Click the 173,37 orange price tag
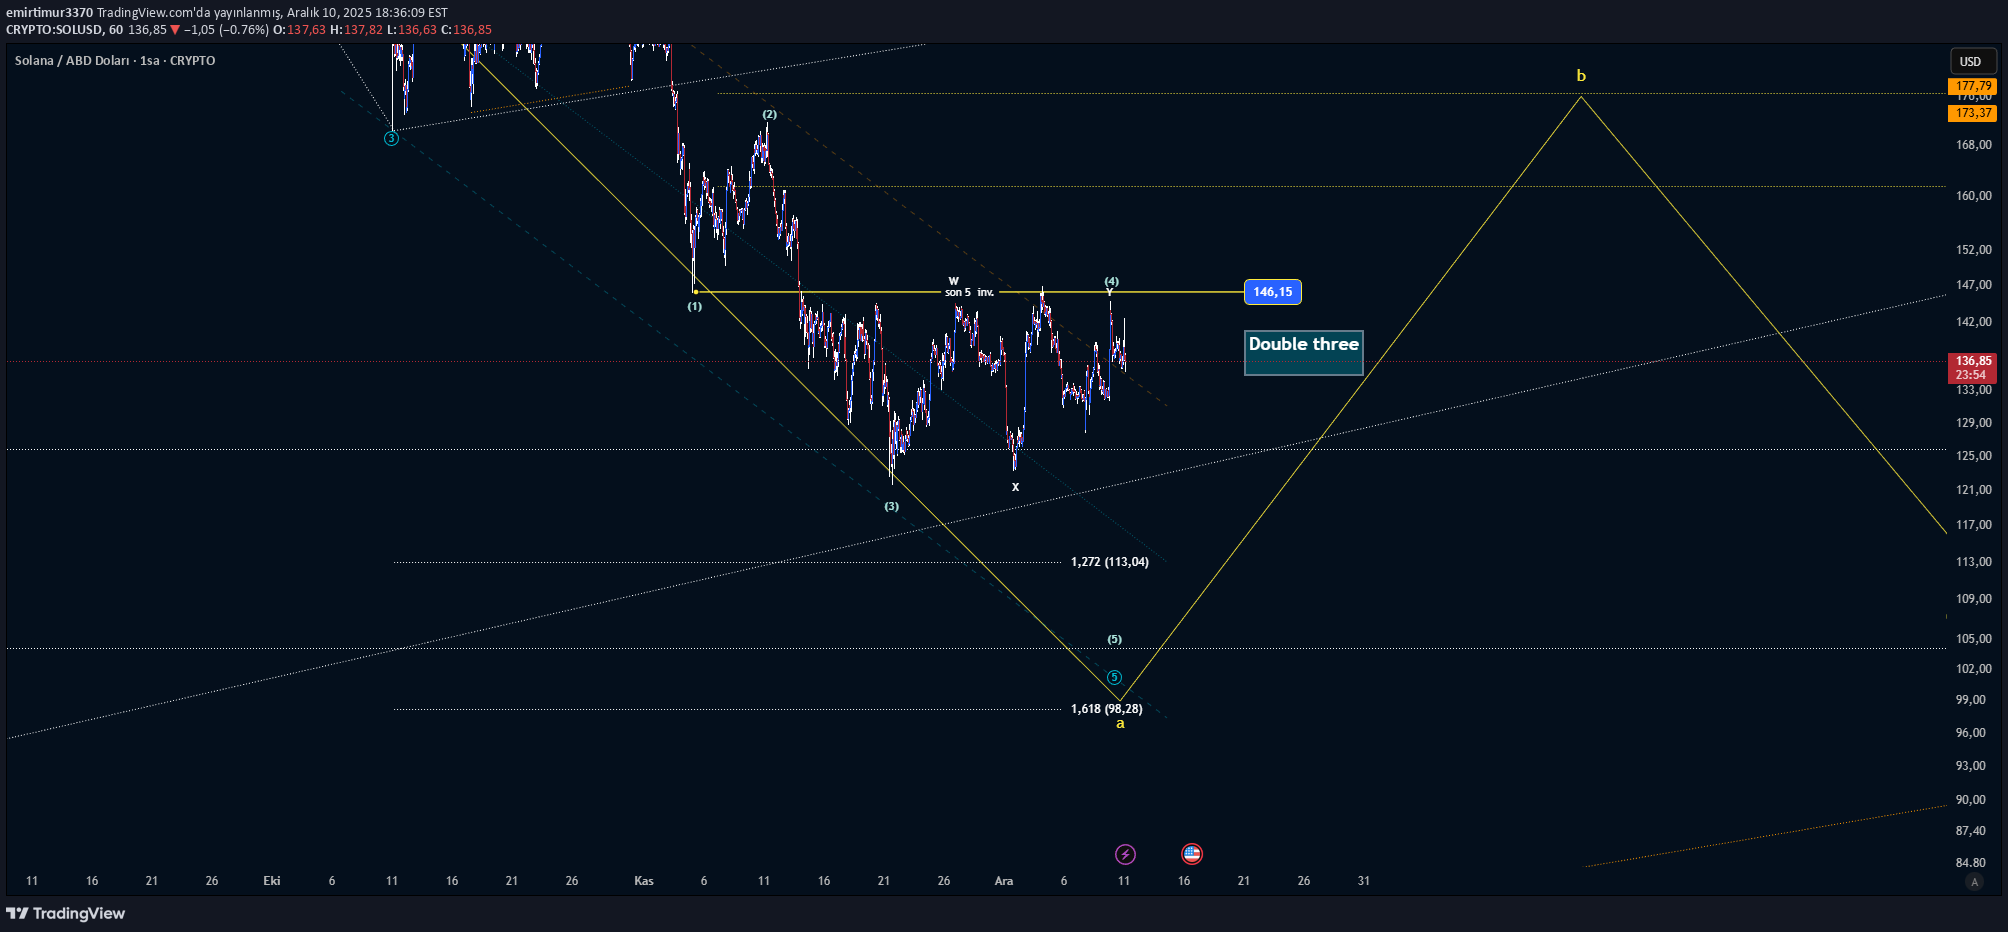This screenshot has height=932, width=2008. 1972,113
